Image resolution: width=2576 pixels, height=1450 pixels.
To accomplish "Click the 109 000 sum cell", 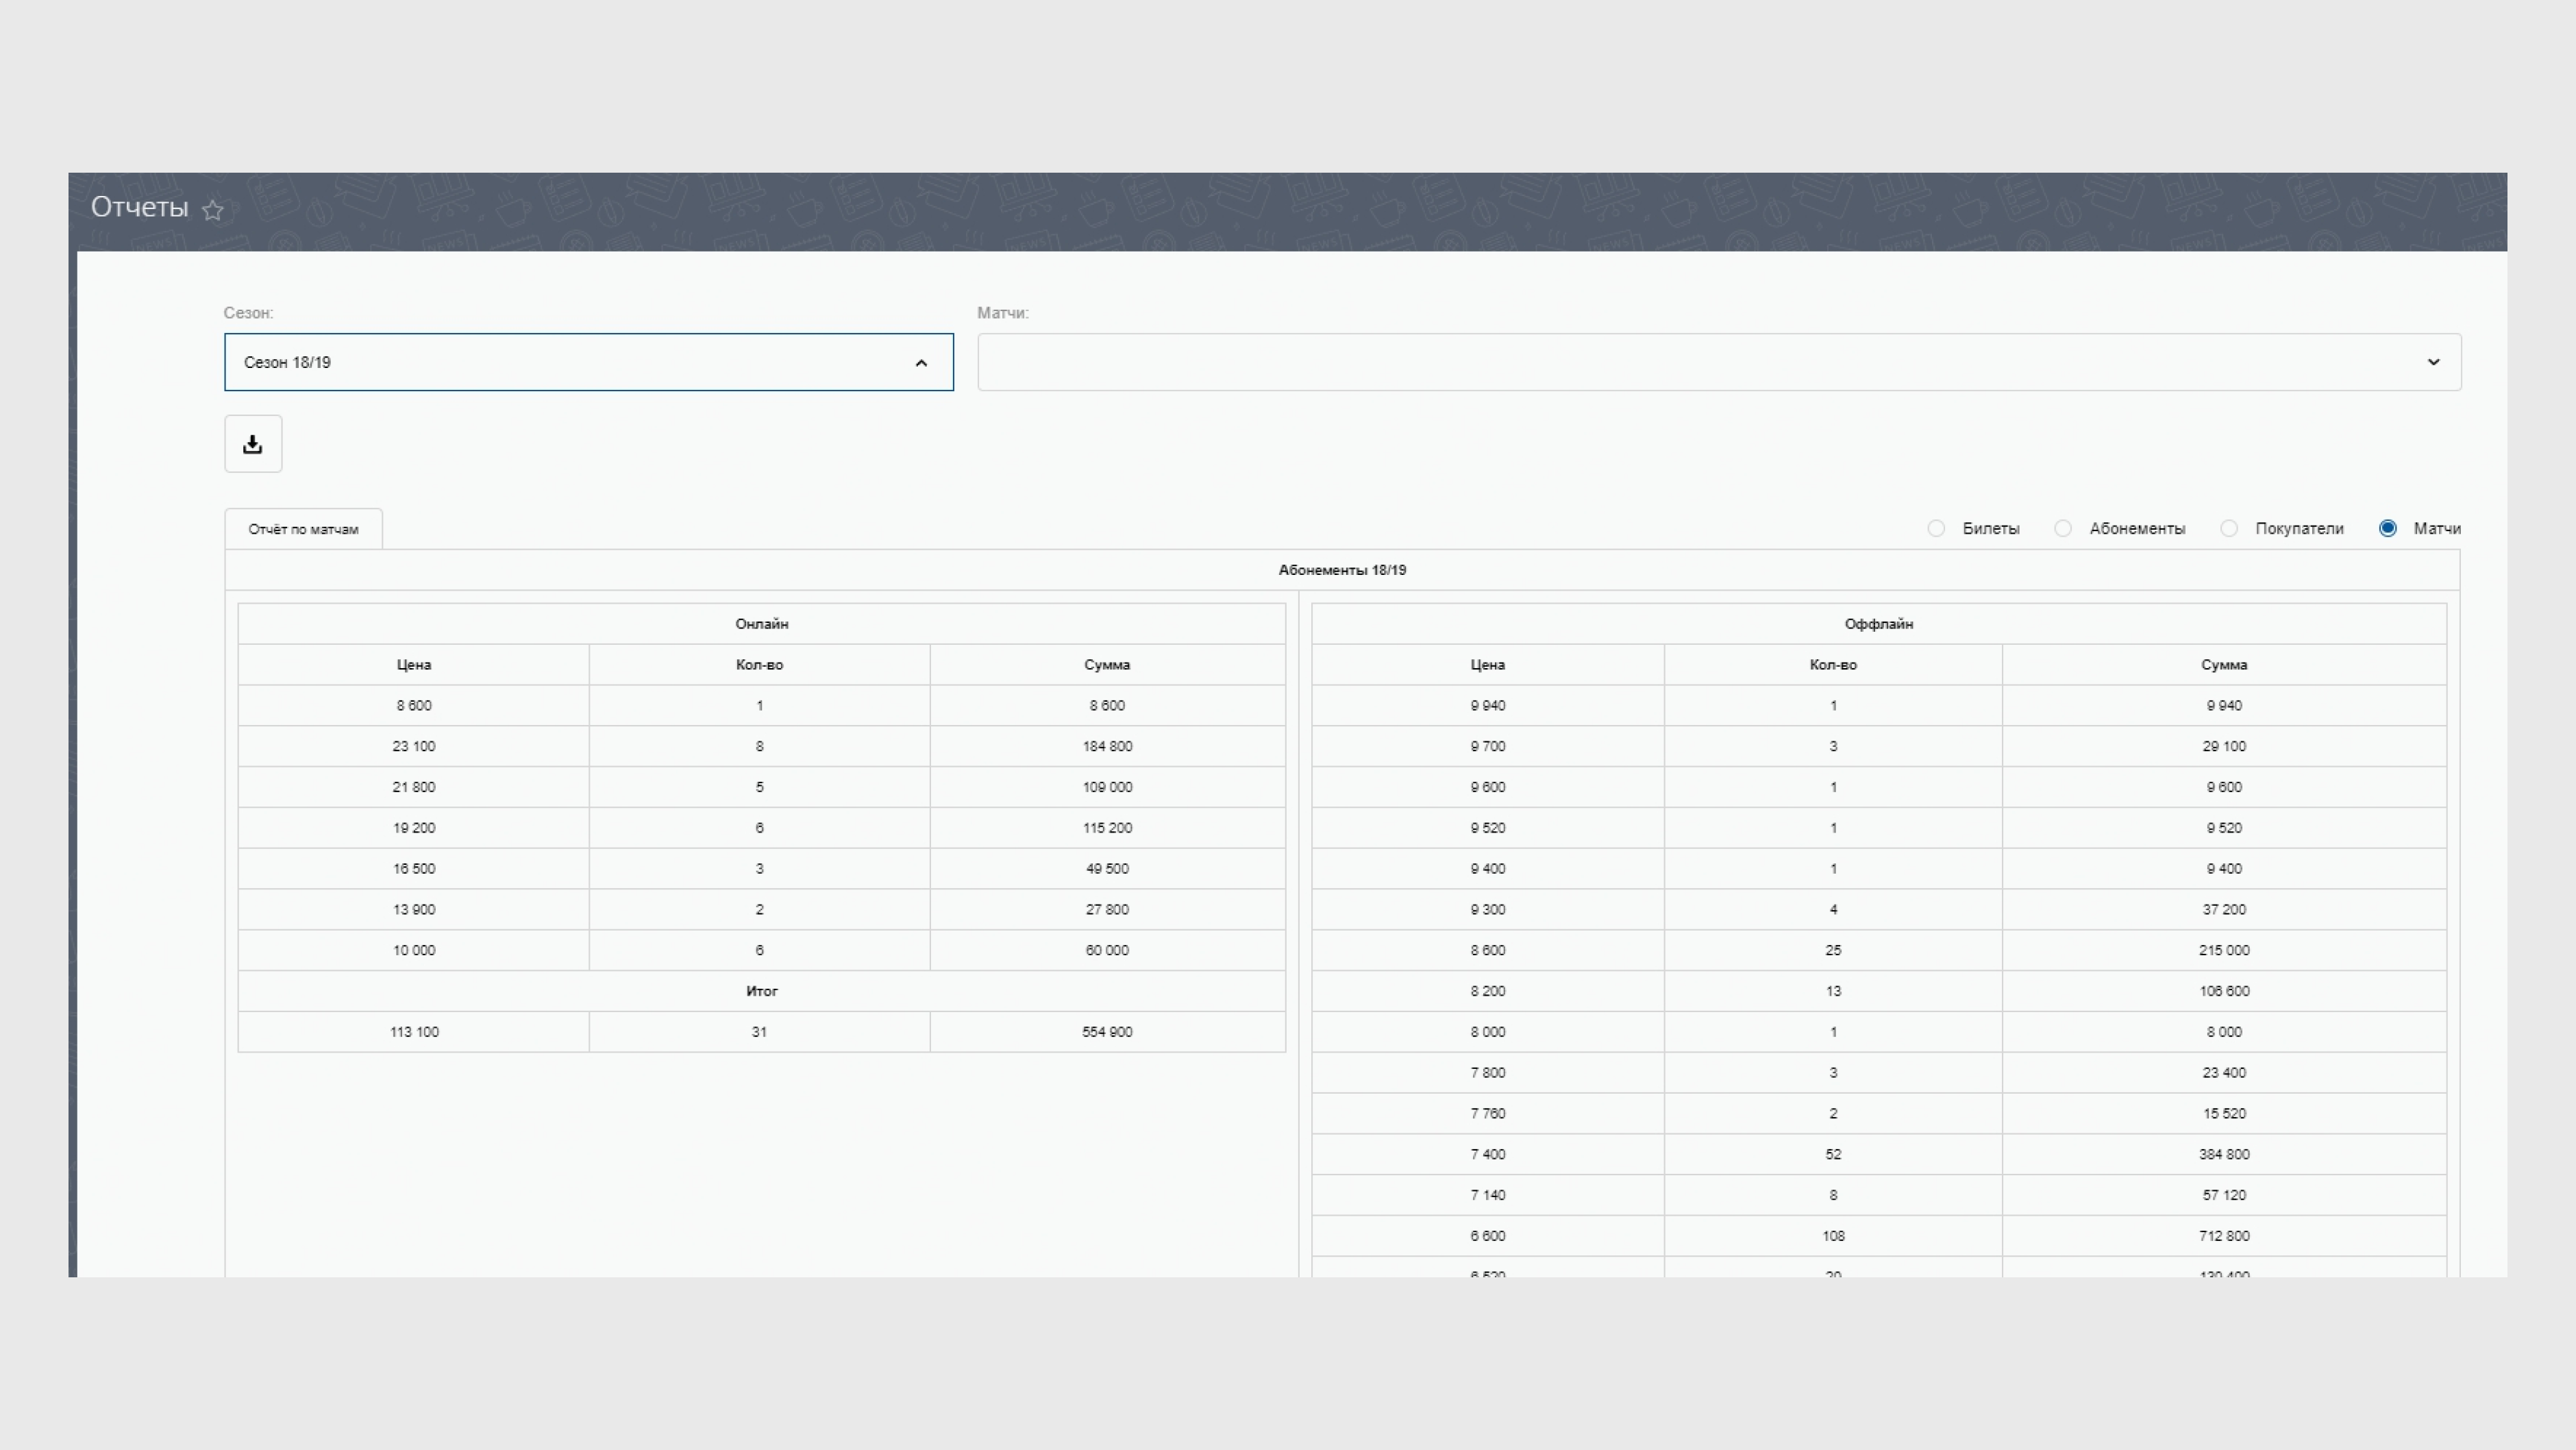I will point(1107,788).
